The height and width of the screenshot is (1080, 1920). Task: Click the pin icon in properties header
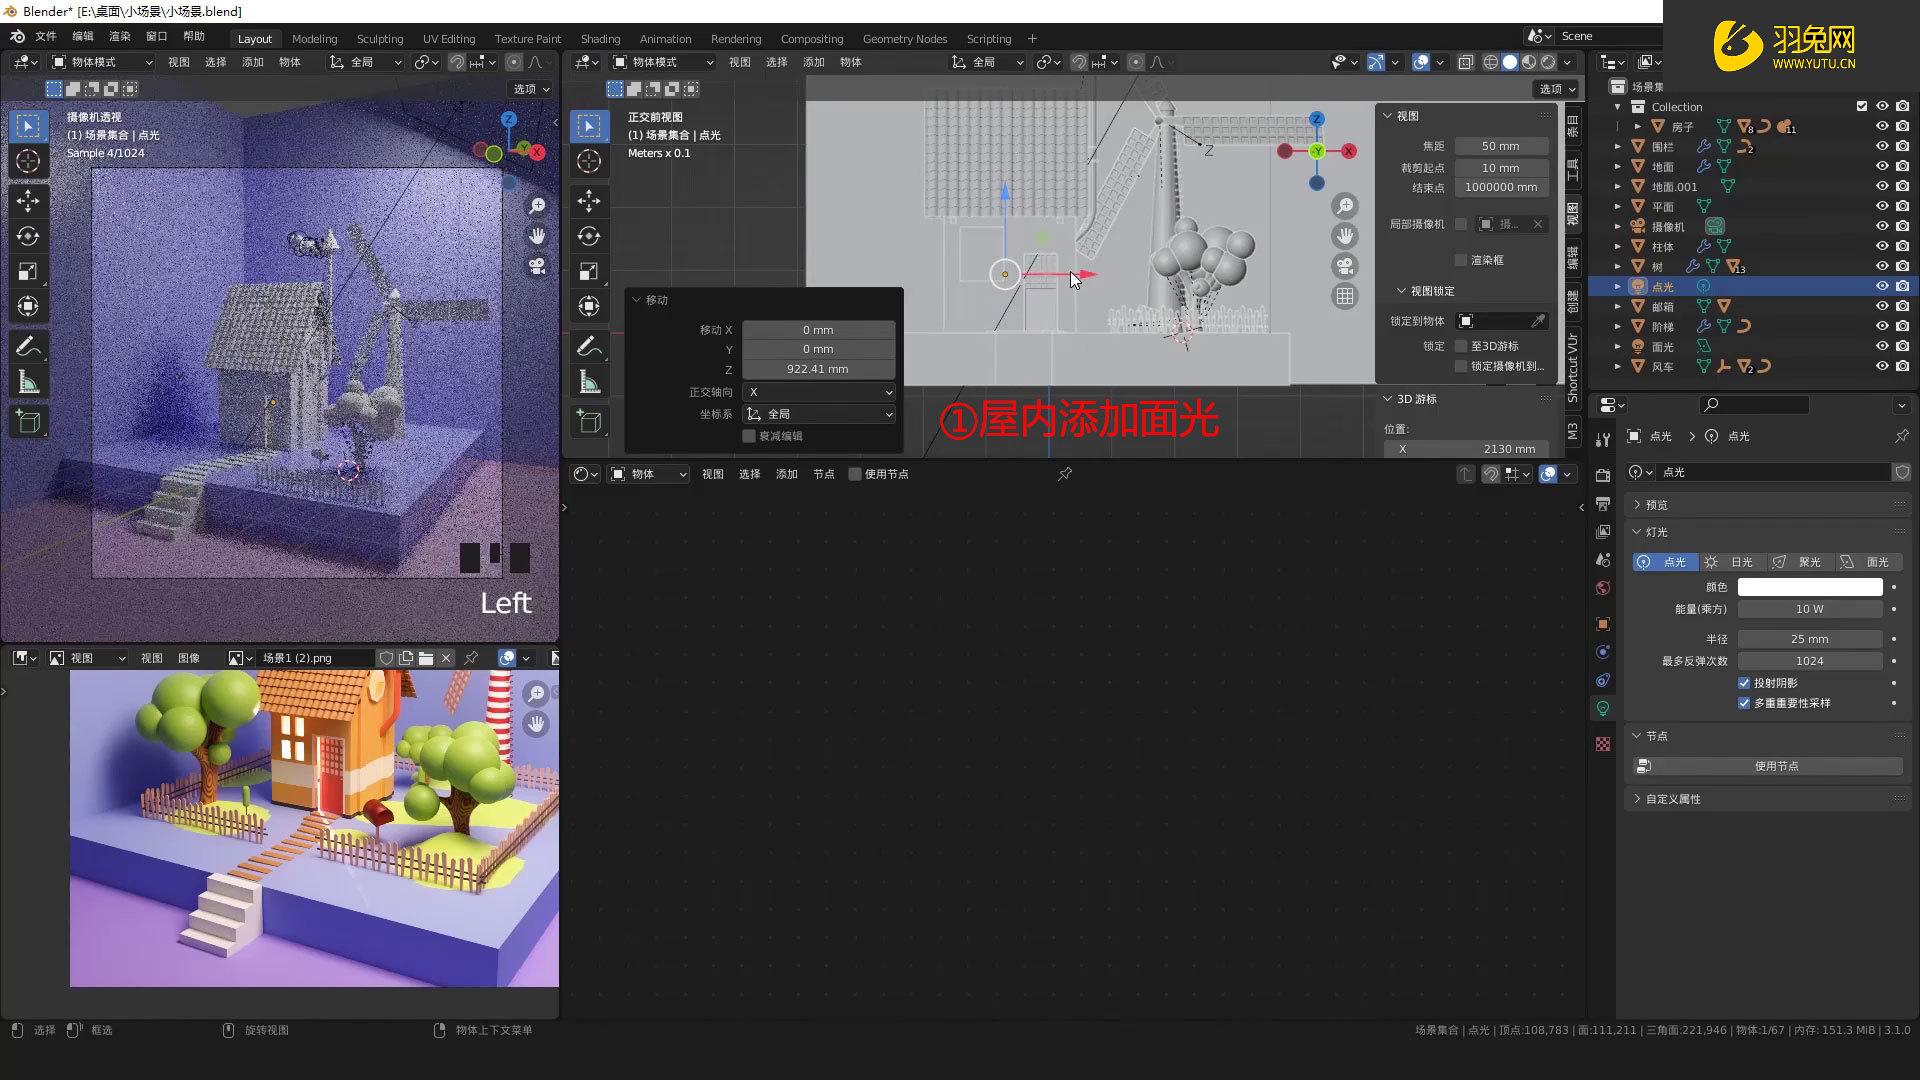(x=1901, y=436)
